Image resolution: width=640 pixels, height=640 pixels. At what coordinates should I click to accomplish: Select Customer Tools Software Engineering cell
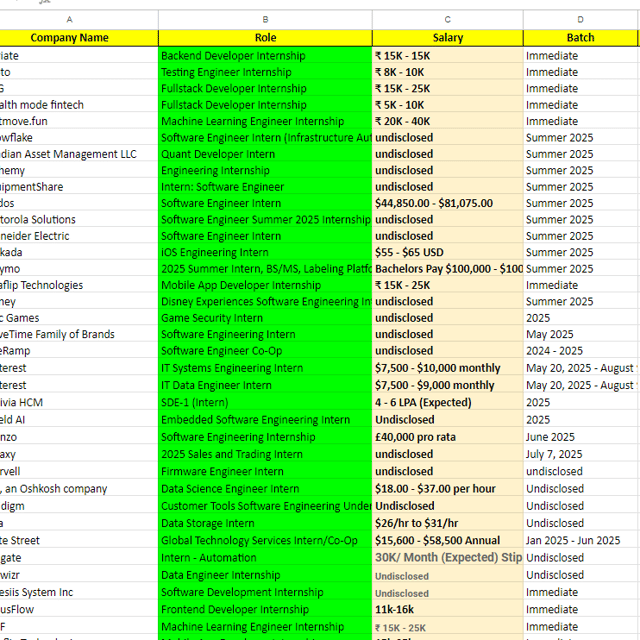coord(265,506)
